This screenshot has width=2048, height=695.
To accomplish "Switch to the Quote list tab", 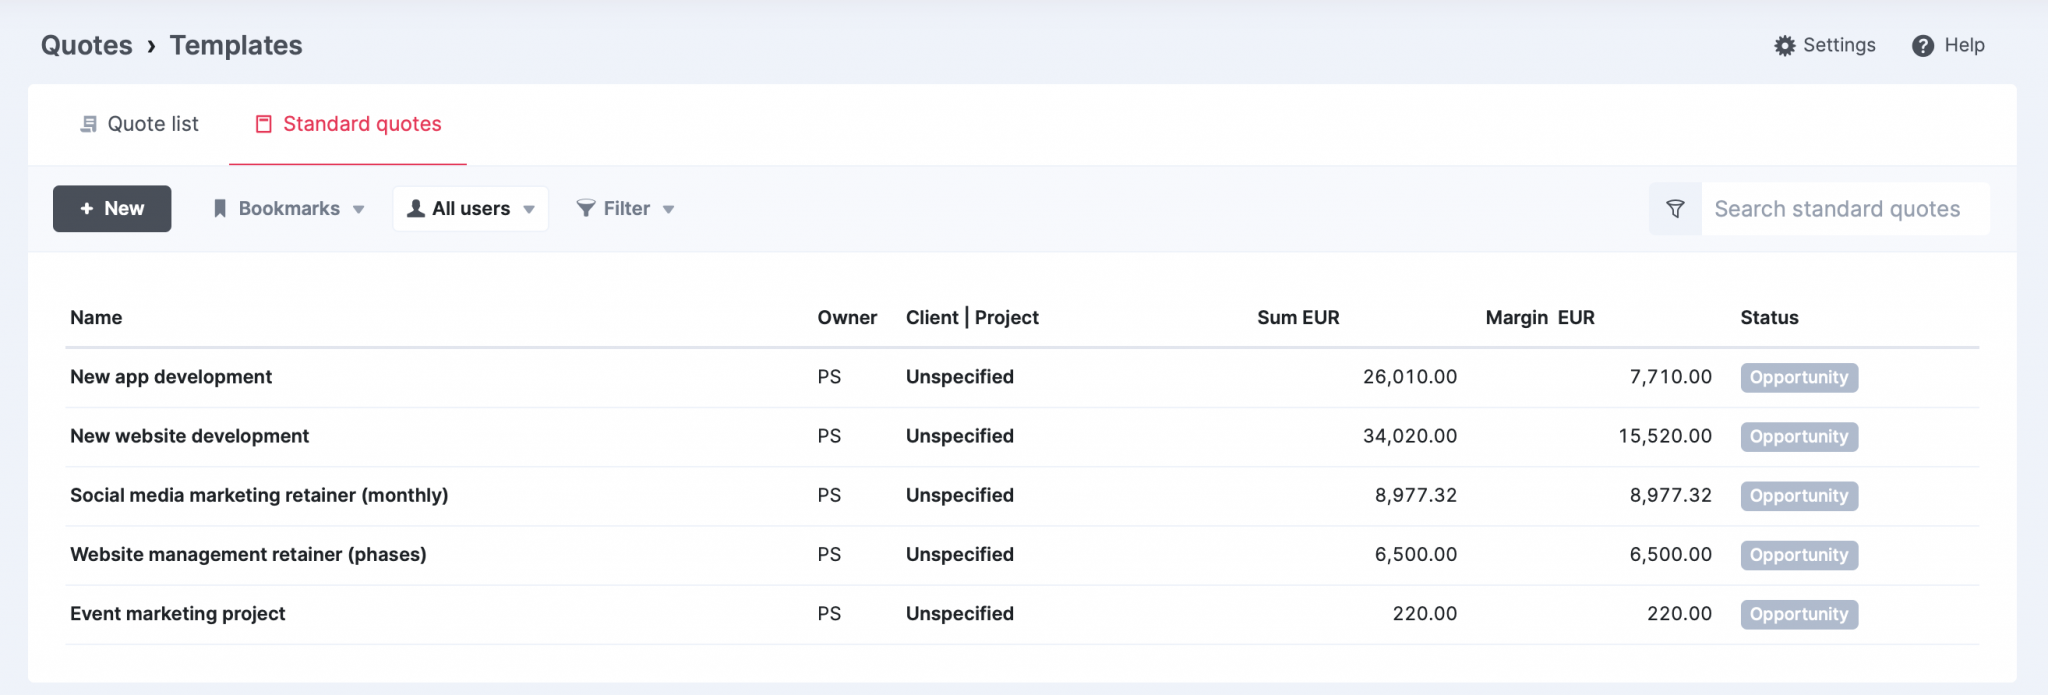I will click(153, 123).
